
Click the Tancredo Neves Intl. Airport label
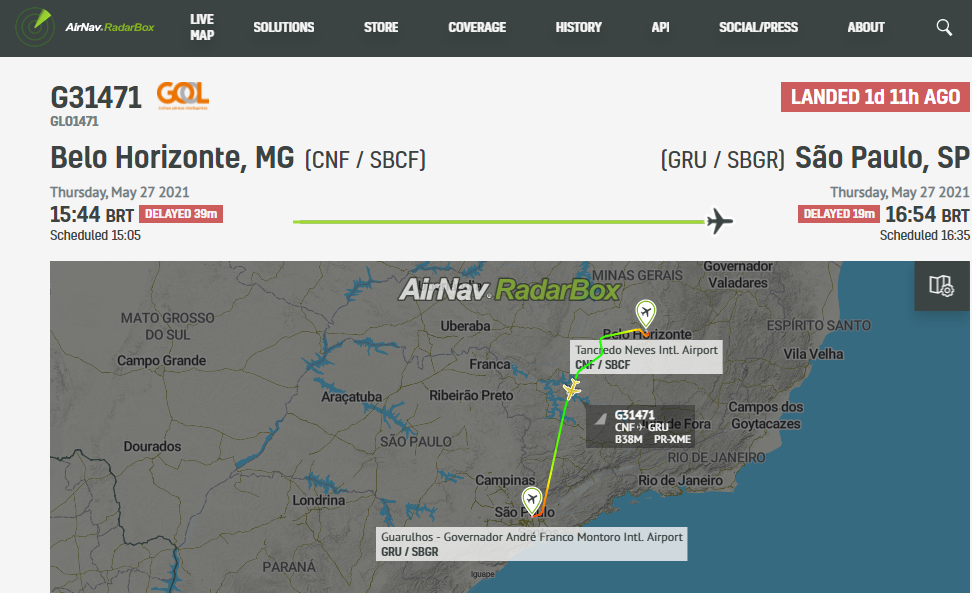click(x=646, y=357)
